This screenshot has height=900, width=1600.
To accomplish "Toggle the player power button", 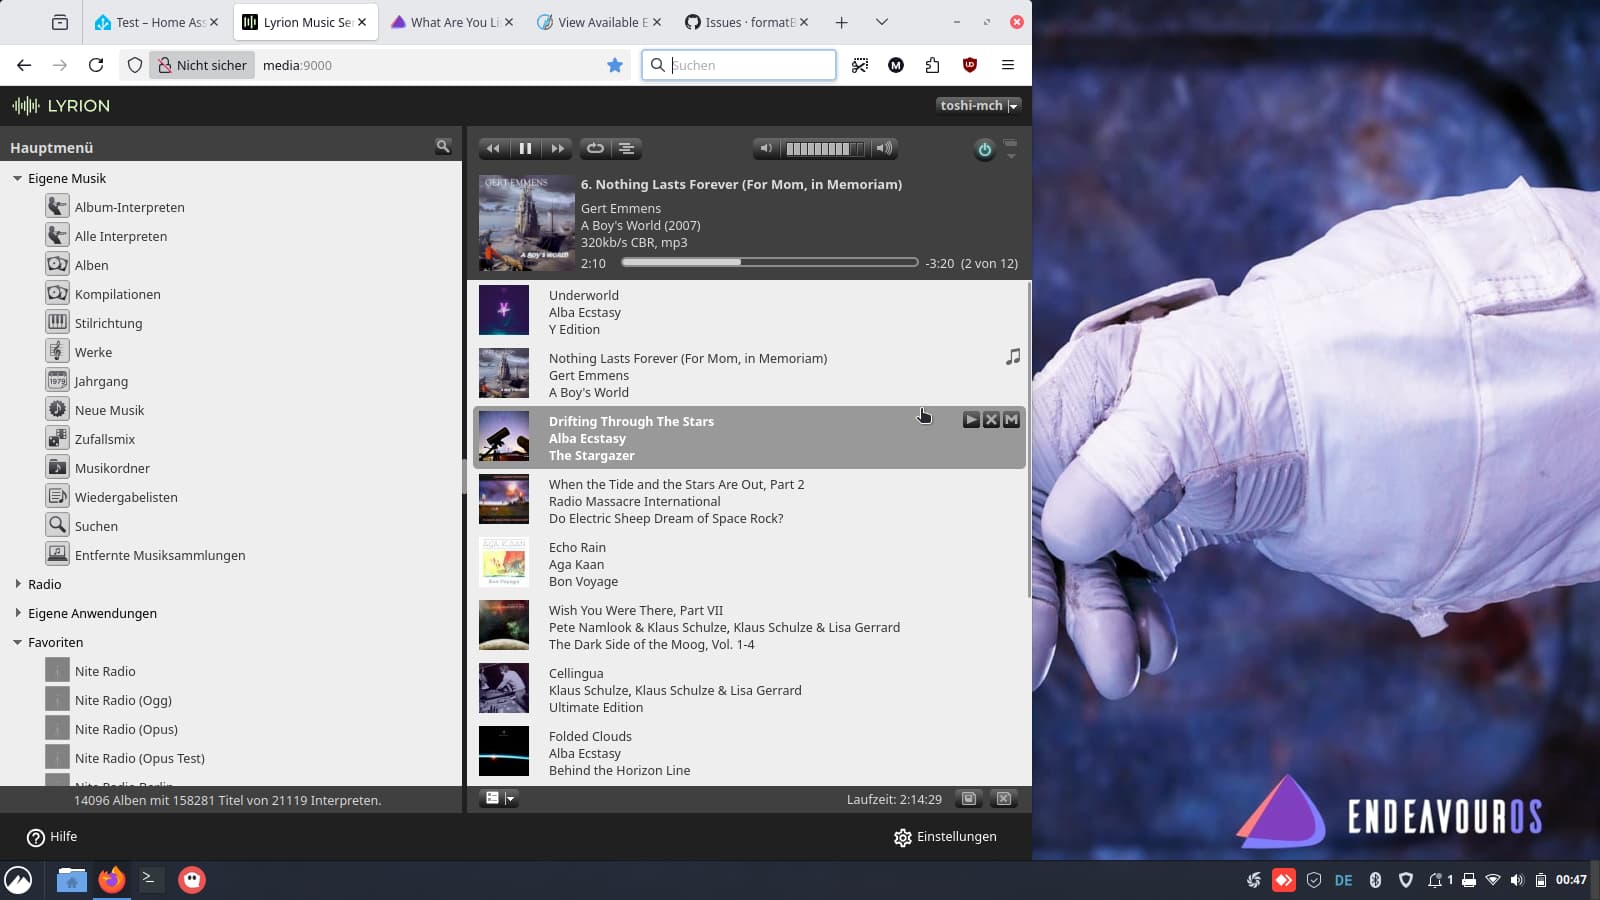I will (x=985, y=149).
